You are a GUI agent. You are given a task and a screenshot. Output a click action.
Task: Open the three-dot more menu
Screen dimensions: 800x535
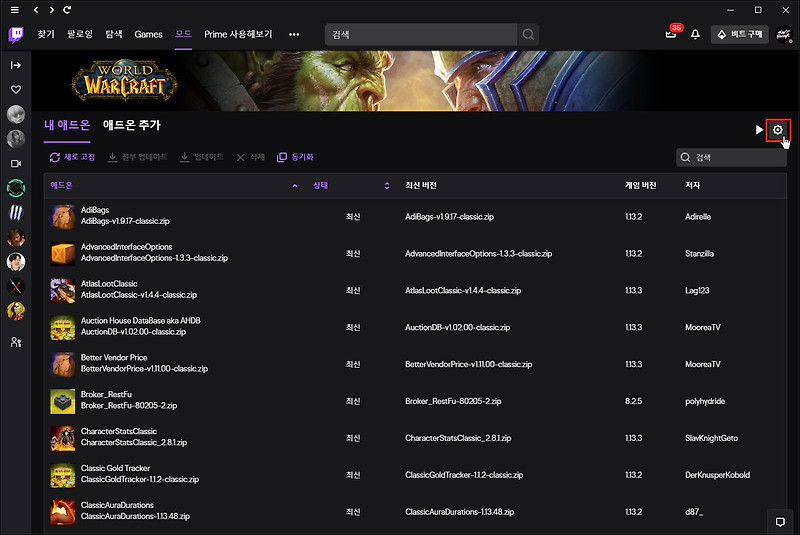pyautogui.click(x=294, y=35)
